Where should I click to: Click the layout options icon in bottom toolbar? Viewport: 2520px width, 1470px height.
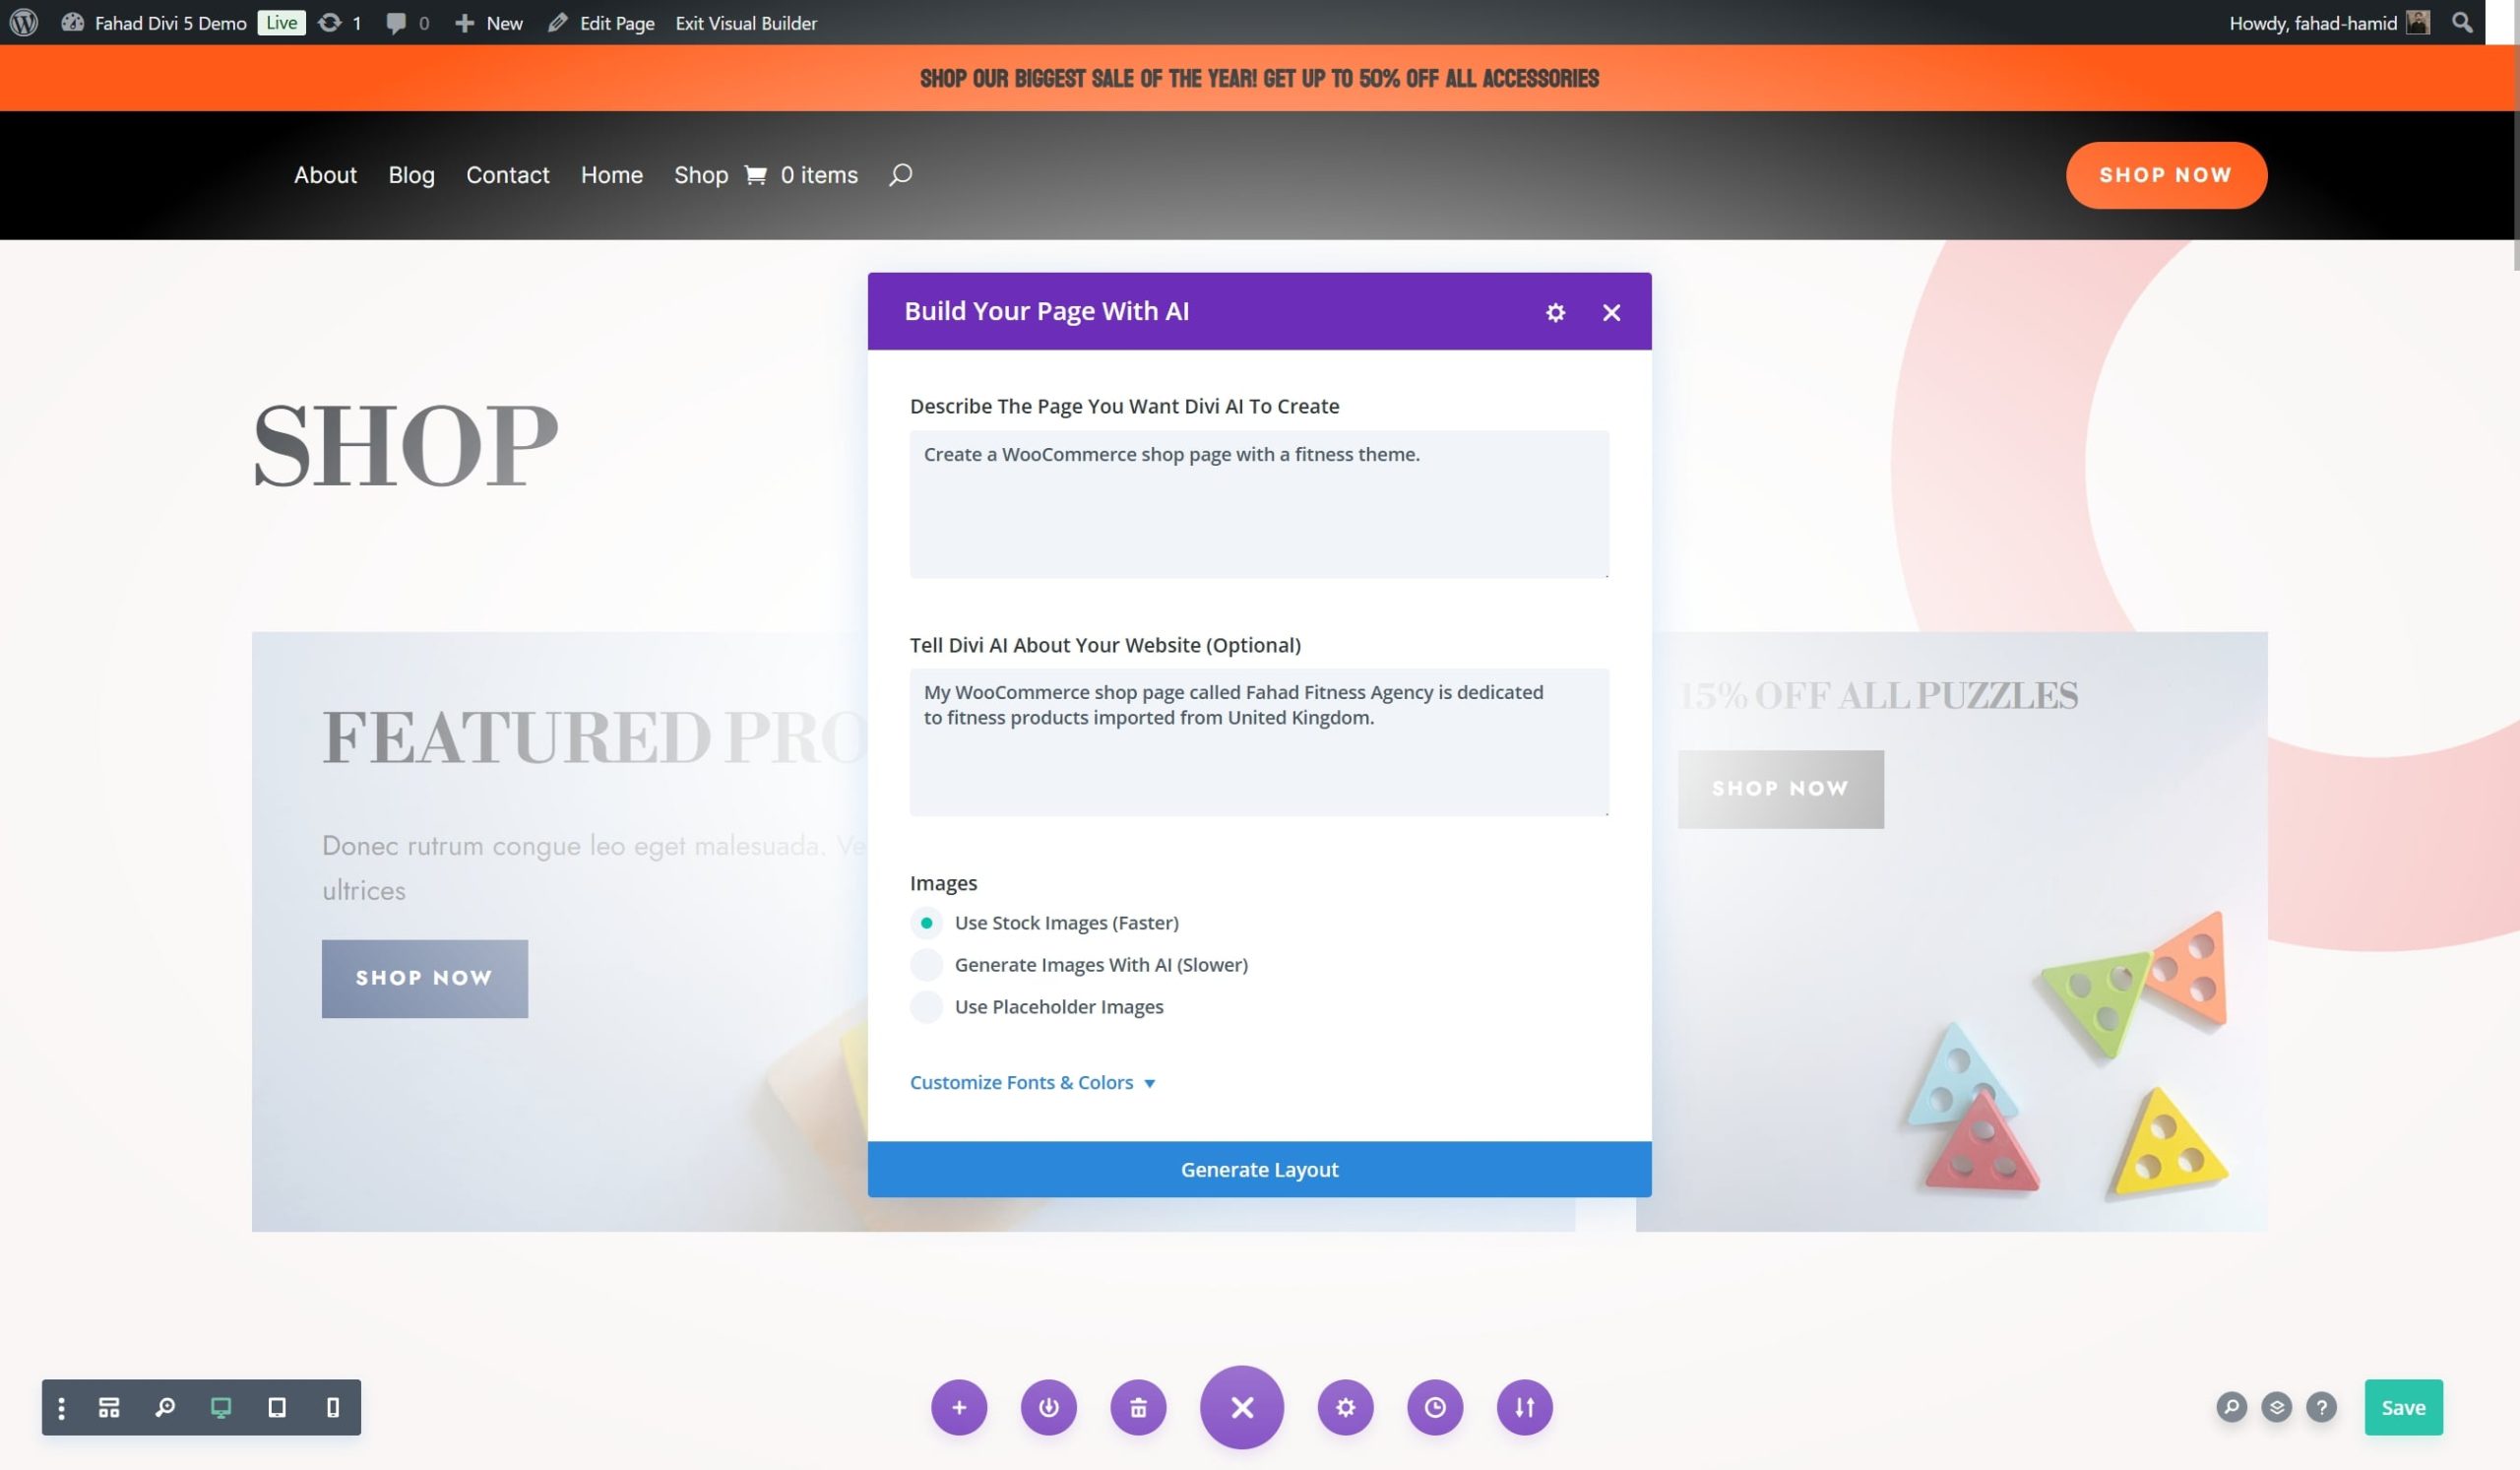pyautogui.click(x=108, y=1407)
